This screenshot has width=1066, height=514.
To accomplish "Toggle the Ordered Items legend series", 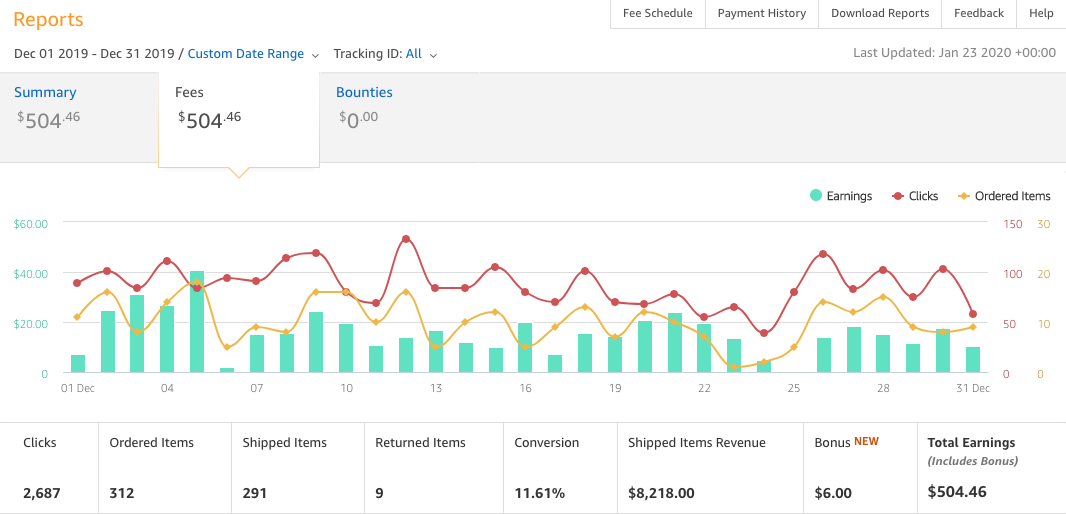I will (1004, 196).
